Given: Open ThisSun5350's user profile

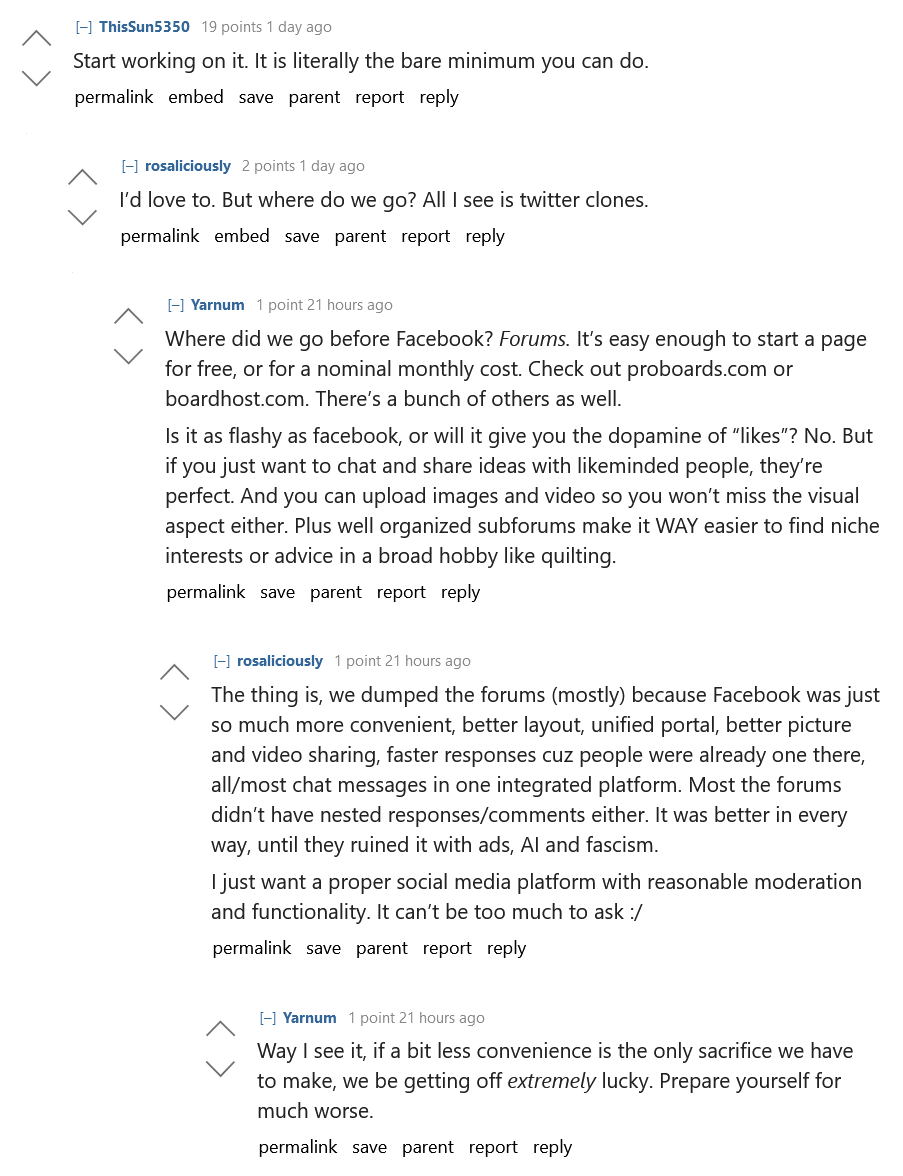Looking at the screenshot, I should (x=144, y=27).
